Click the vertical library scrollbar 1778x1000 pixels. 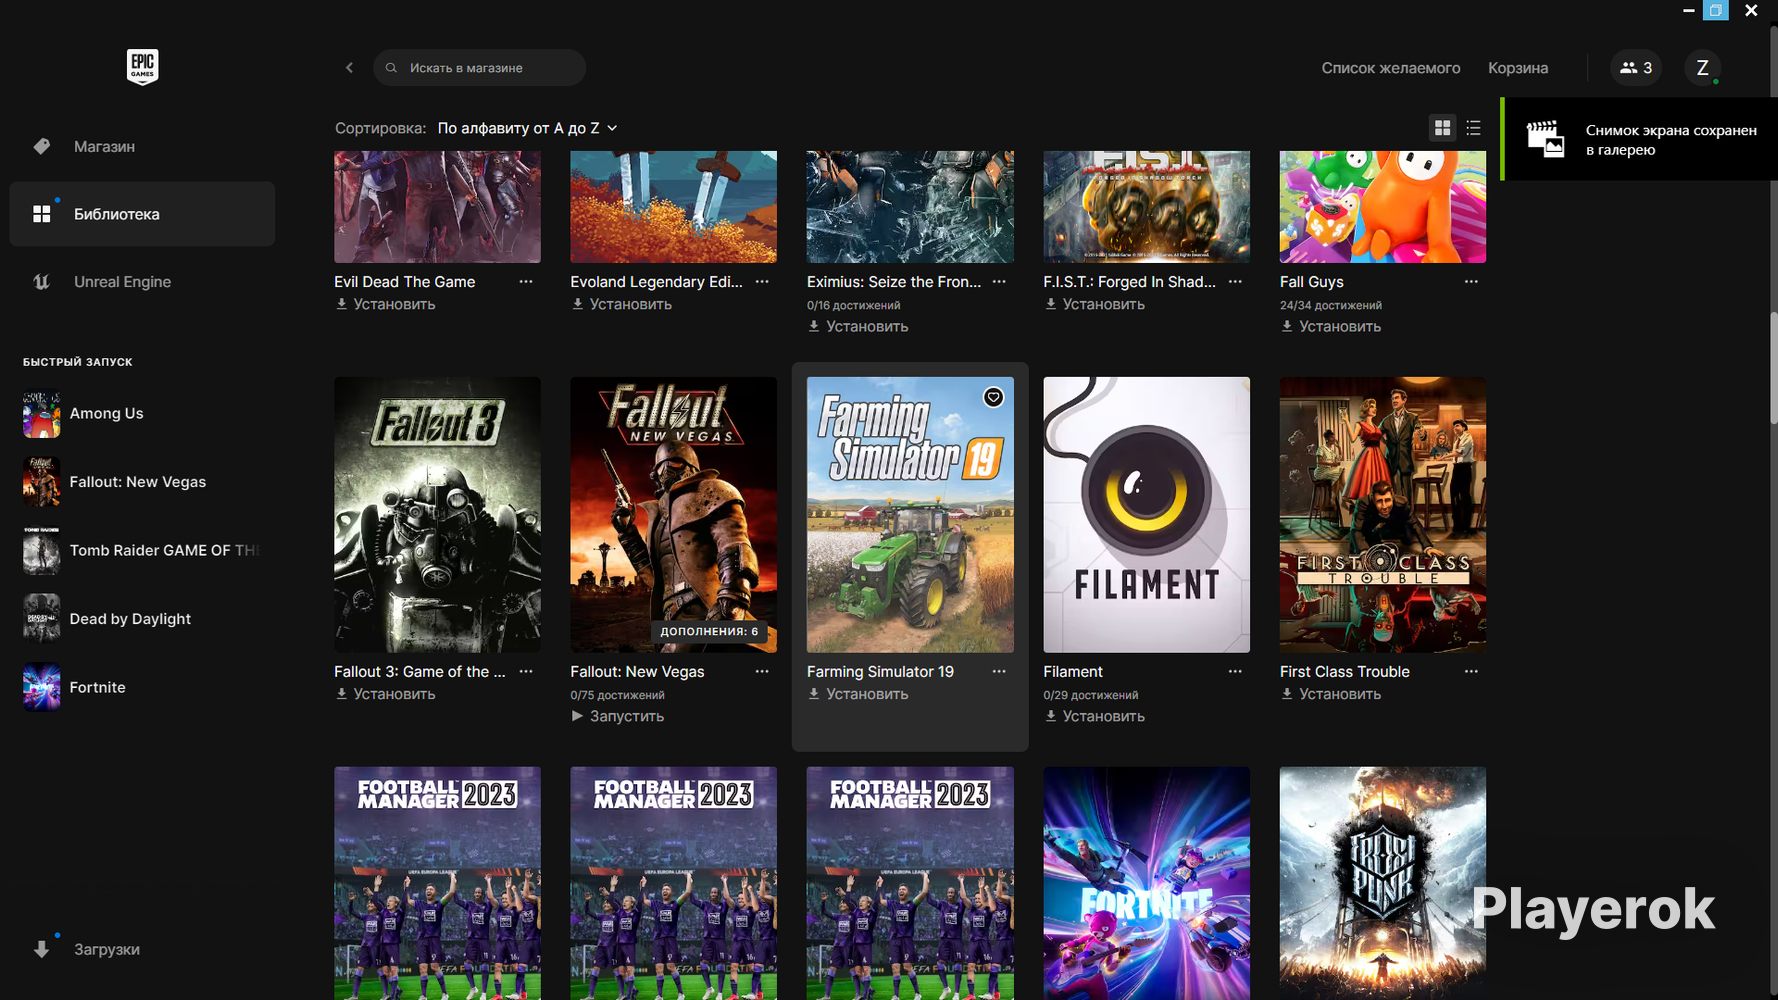(1773, 368)
